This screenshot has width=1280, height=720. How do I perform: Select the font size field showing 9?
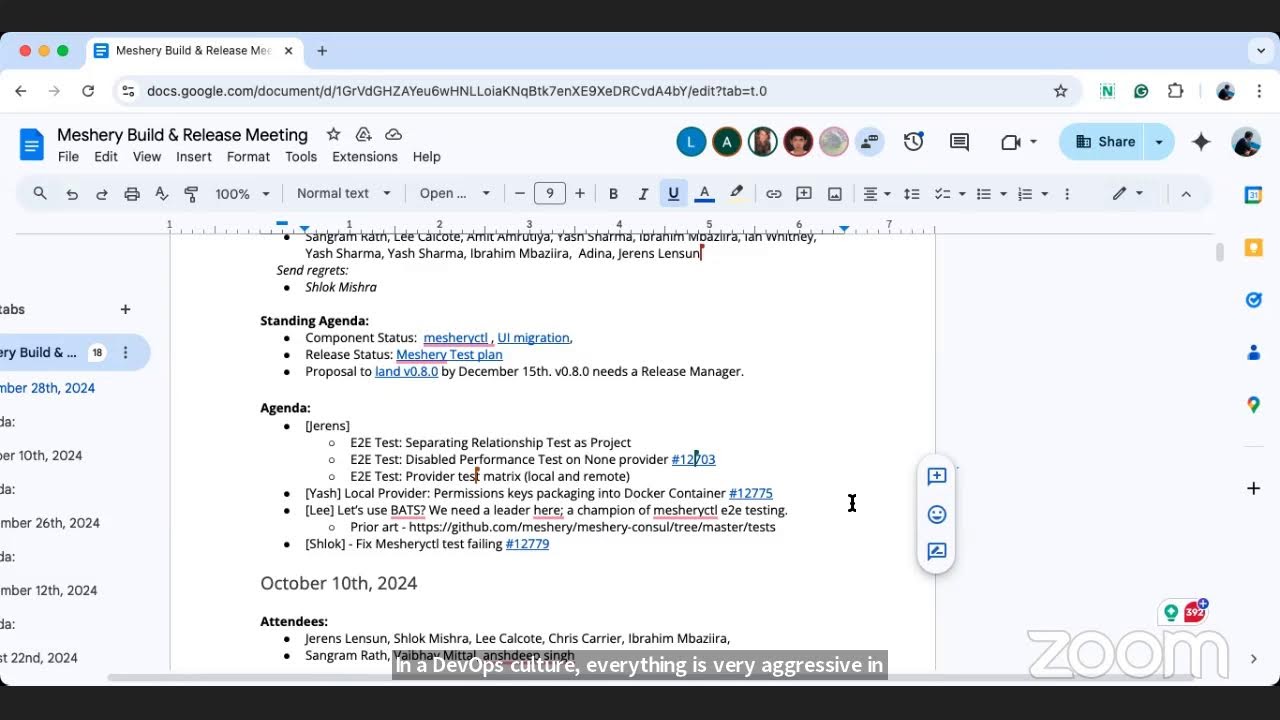click(550, 194)
